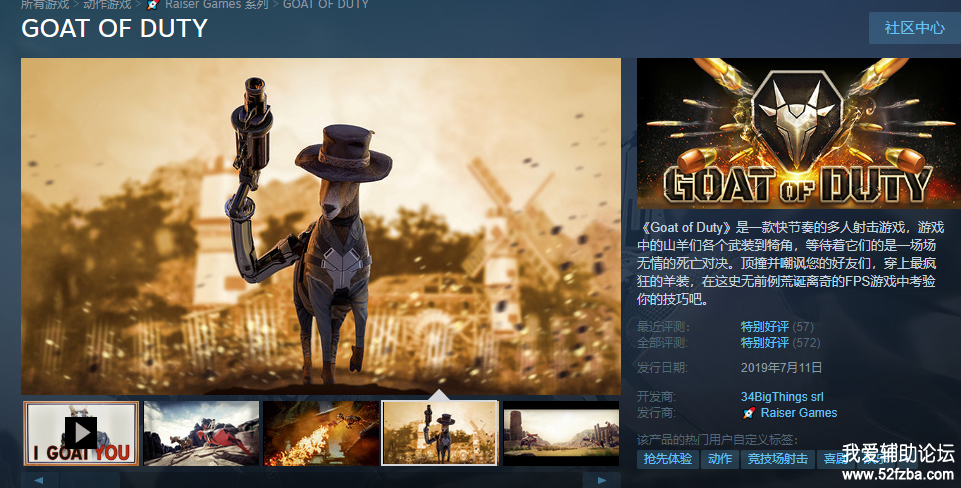The height and width of the screenshot is (488, 961).
Task: Click the thumbnail strip right arrow
Action: point(601,480)
